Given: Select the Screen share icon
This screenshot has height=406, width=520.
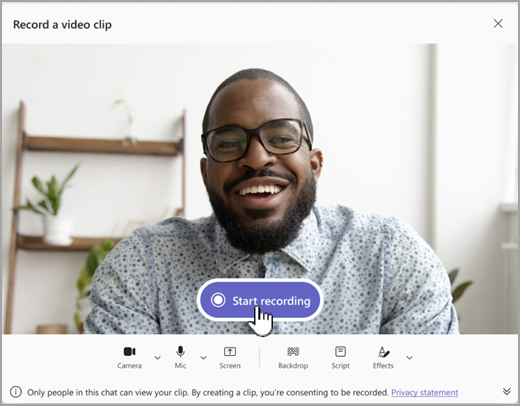Looking at the screenshot, I should pos(230,351).
